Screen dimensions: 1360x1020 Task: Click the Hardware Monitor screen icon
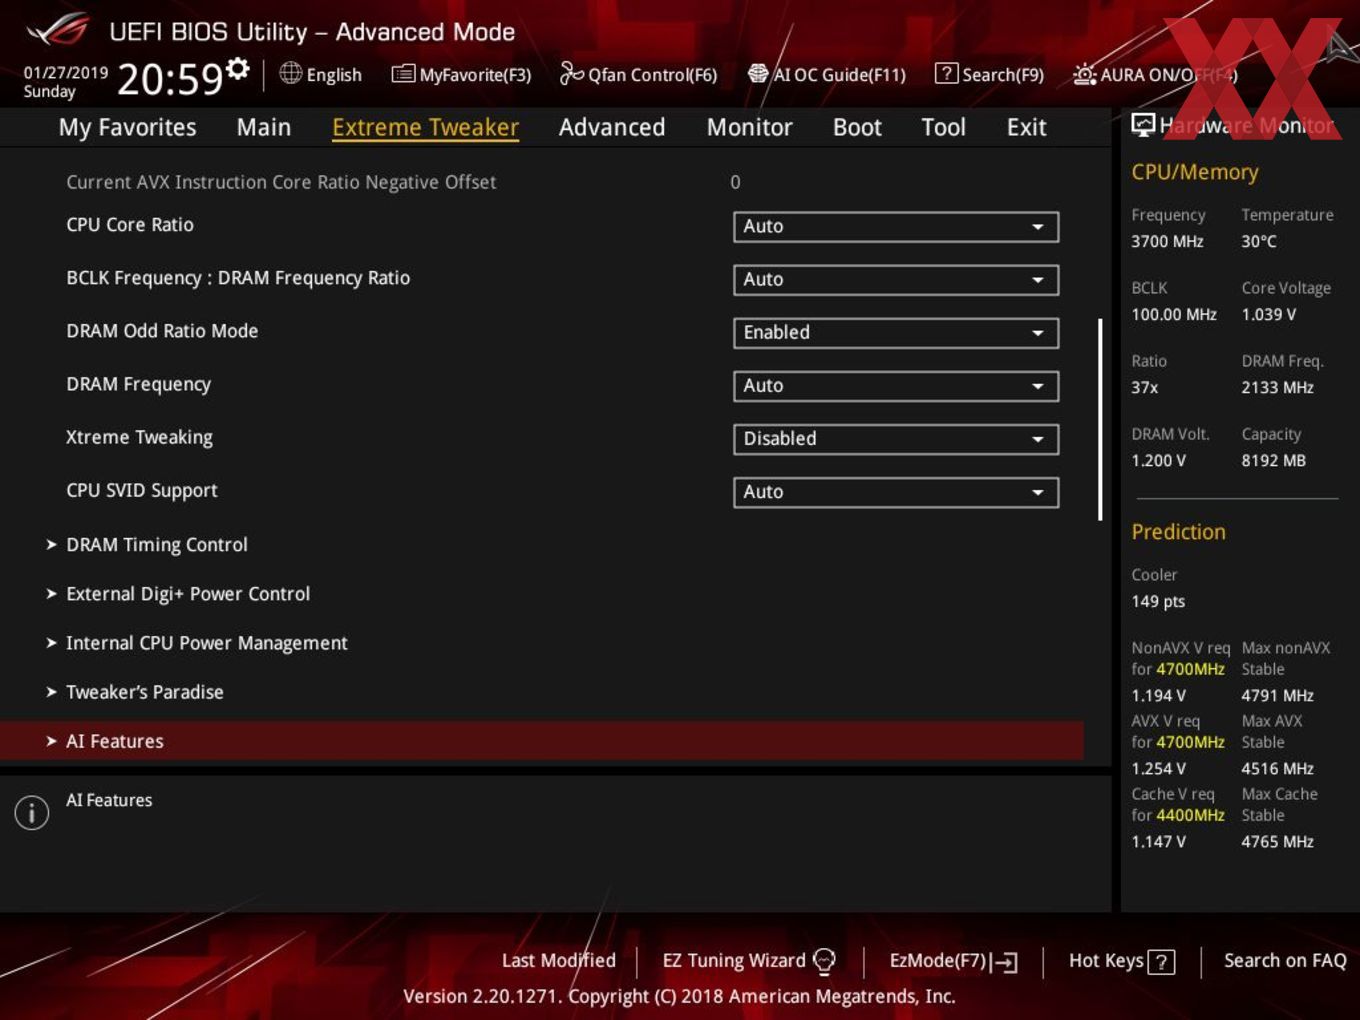(1143, 124)
